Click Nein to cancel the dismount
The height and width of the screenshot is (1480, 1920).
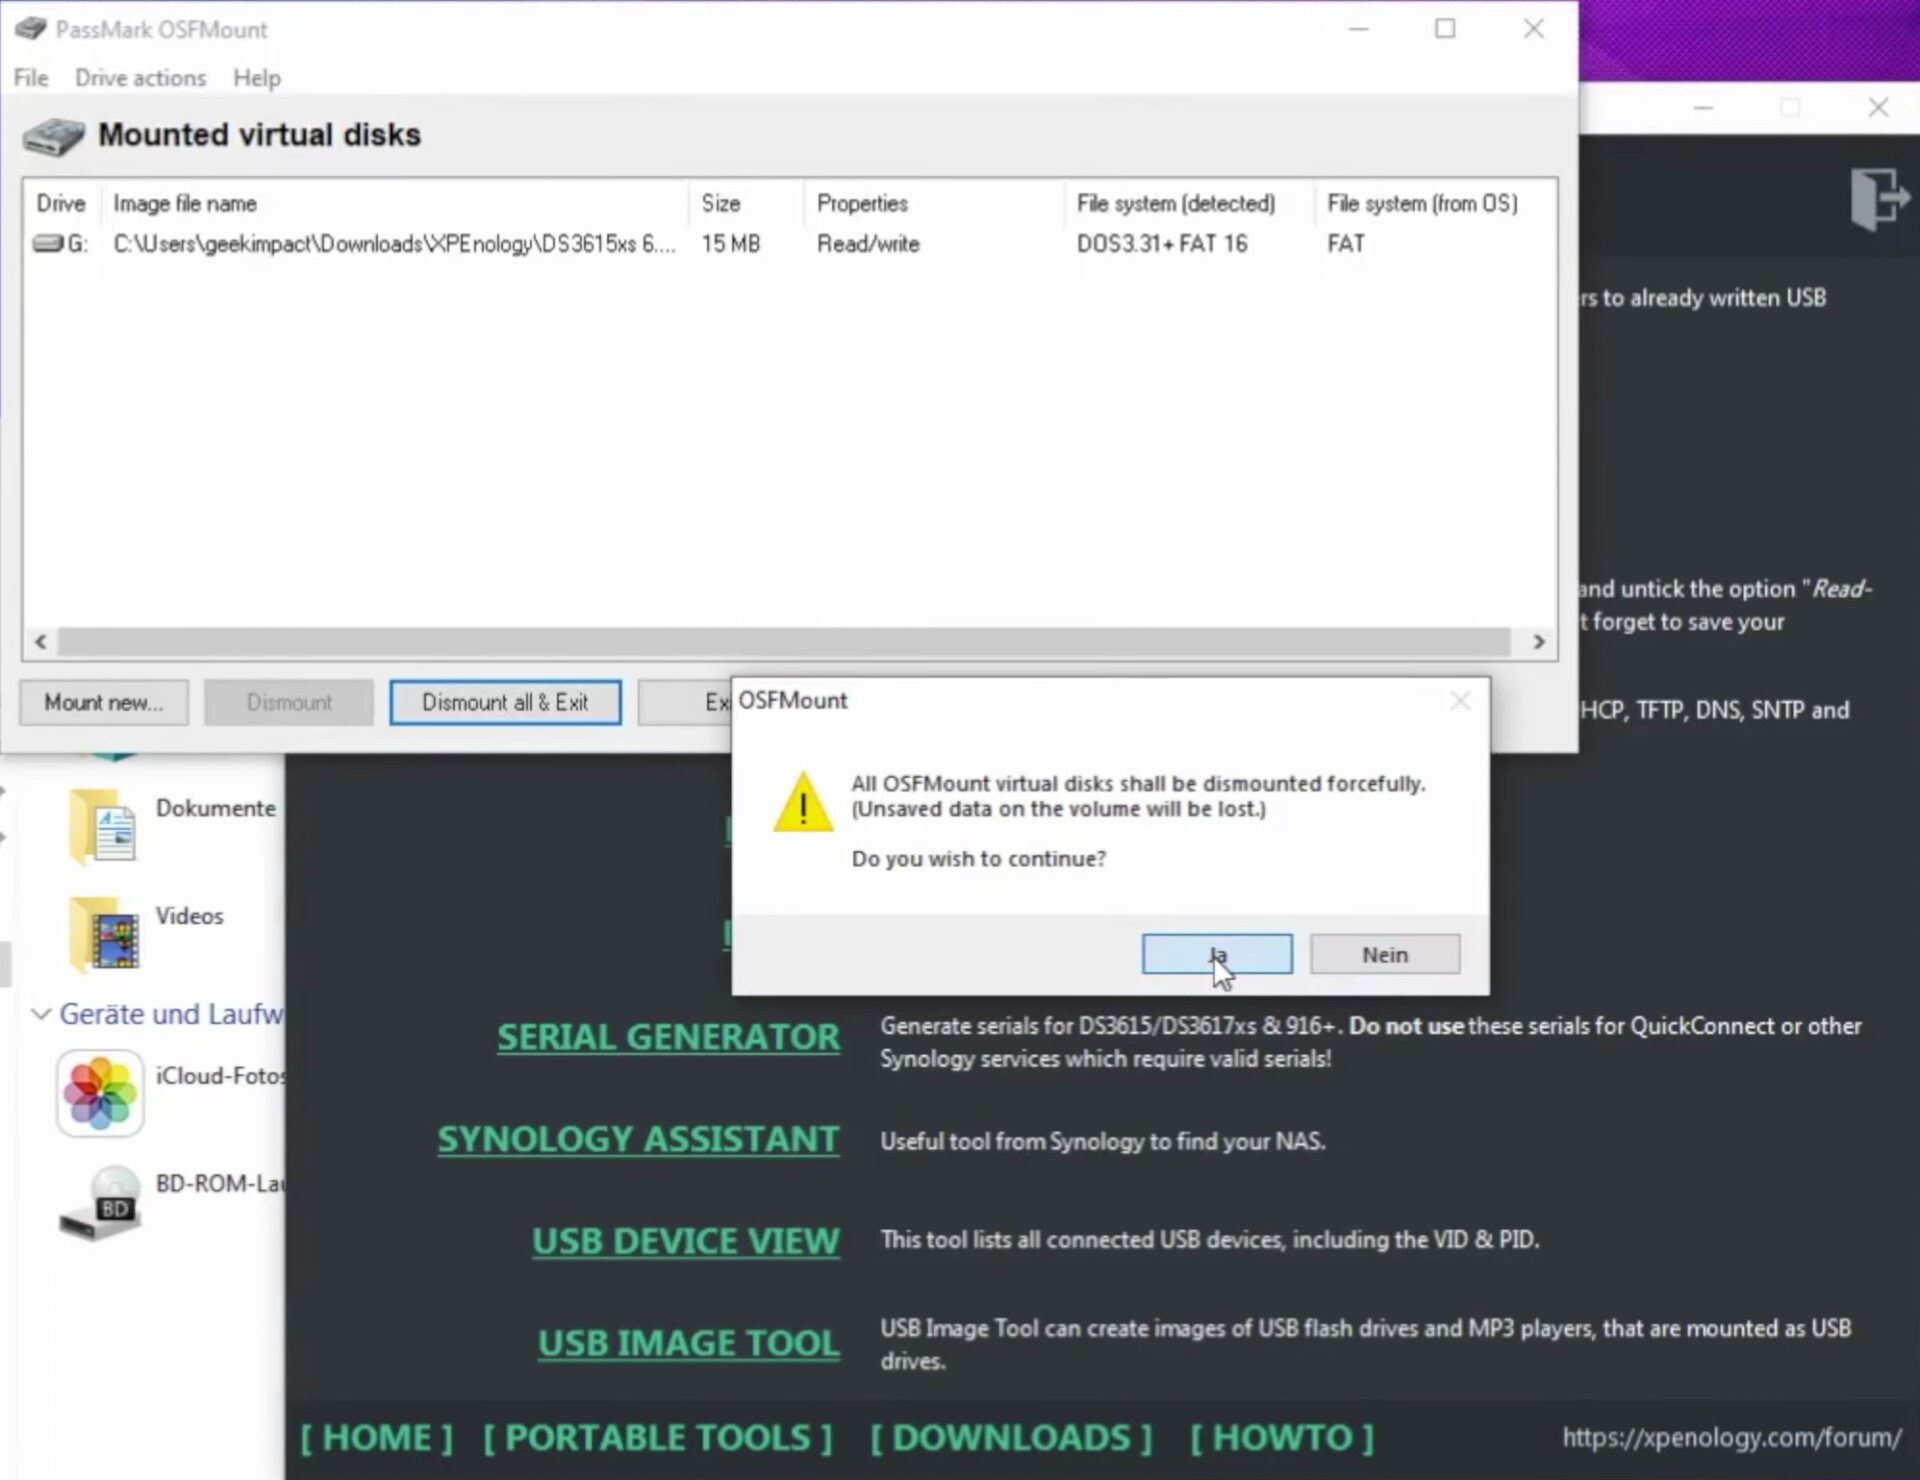tap(1385, 954)
